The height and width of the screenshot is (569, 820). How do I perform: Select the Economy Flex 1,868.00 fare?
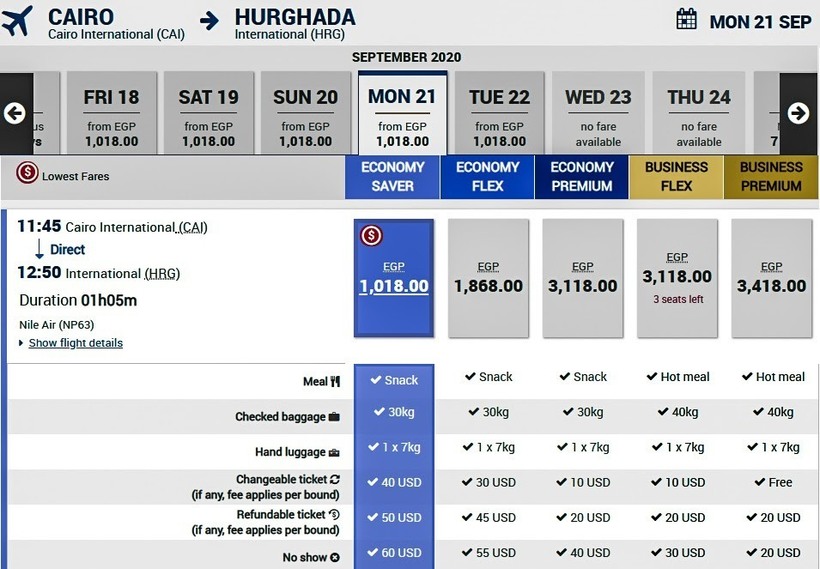pyautogui.click(x=488, y=278)
